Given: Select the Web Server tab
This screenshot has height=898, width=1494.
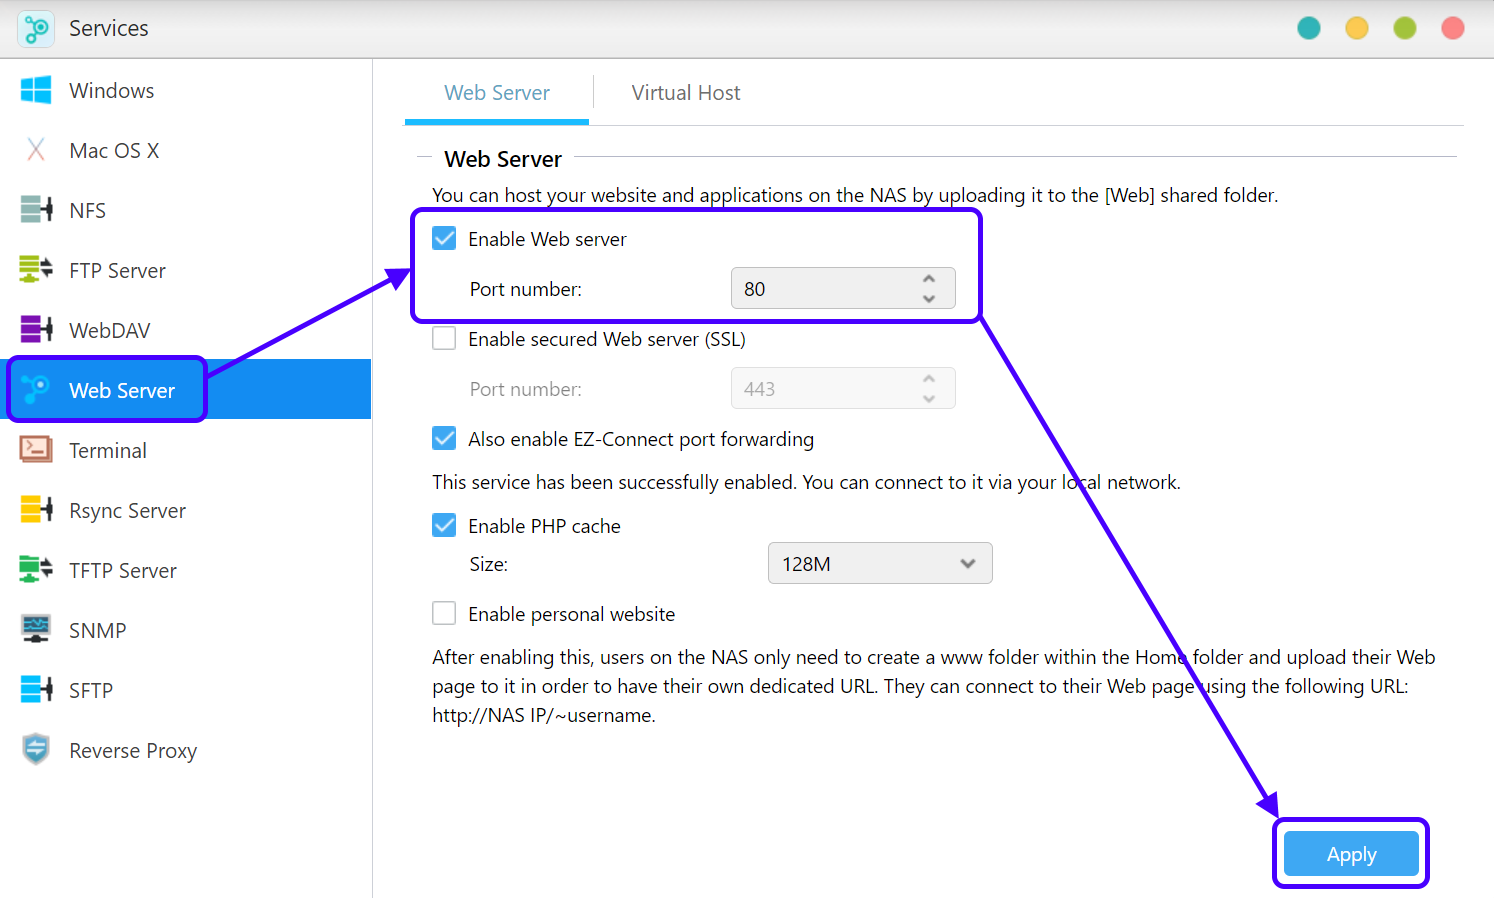Looking at the screenshot, I should pyautogui.click(x=497, y=93).
